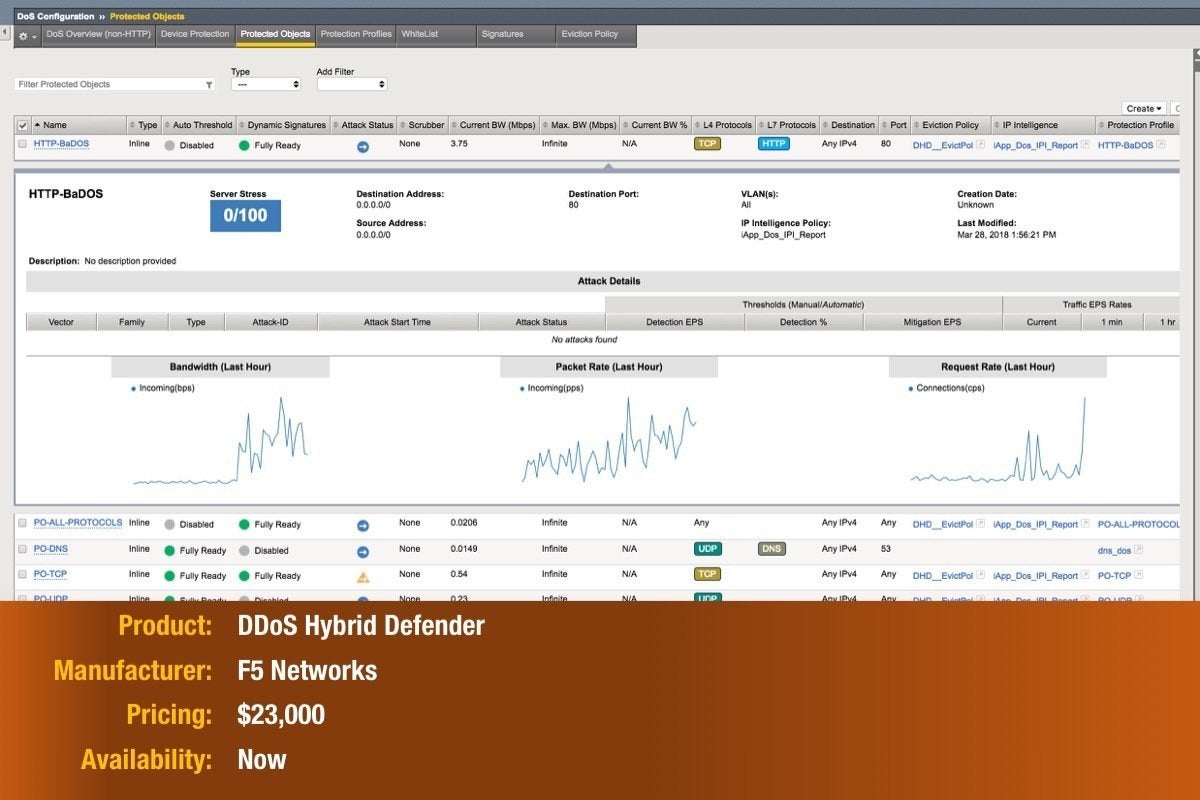Switch to Device Protection tab
This screenshot has height=800, width=1200.
pos(195,34)
